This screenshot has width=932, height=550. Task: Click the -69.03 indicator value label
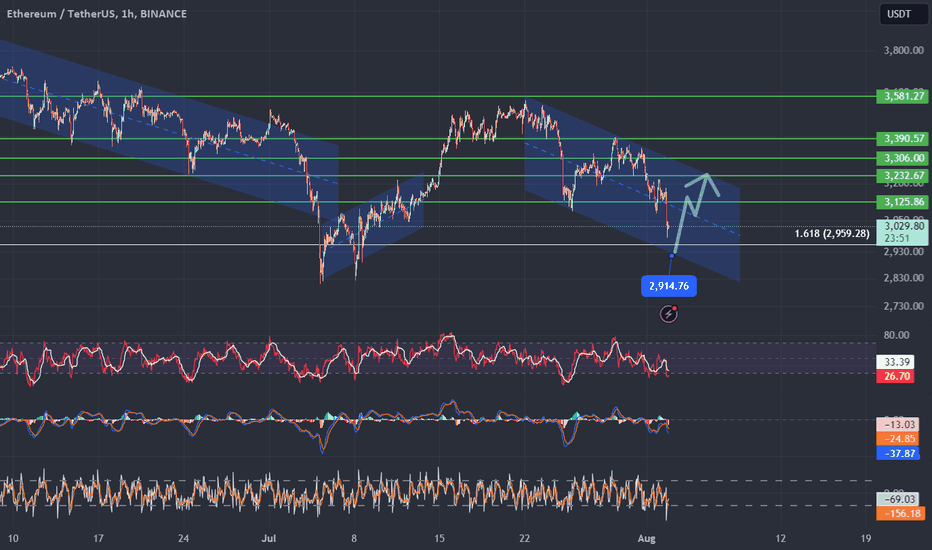pyautogui.click(x=898, y=499)
